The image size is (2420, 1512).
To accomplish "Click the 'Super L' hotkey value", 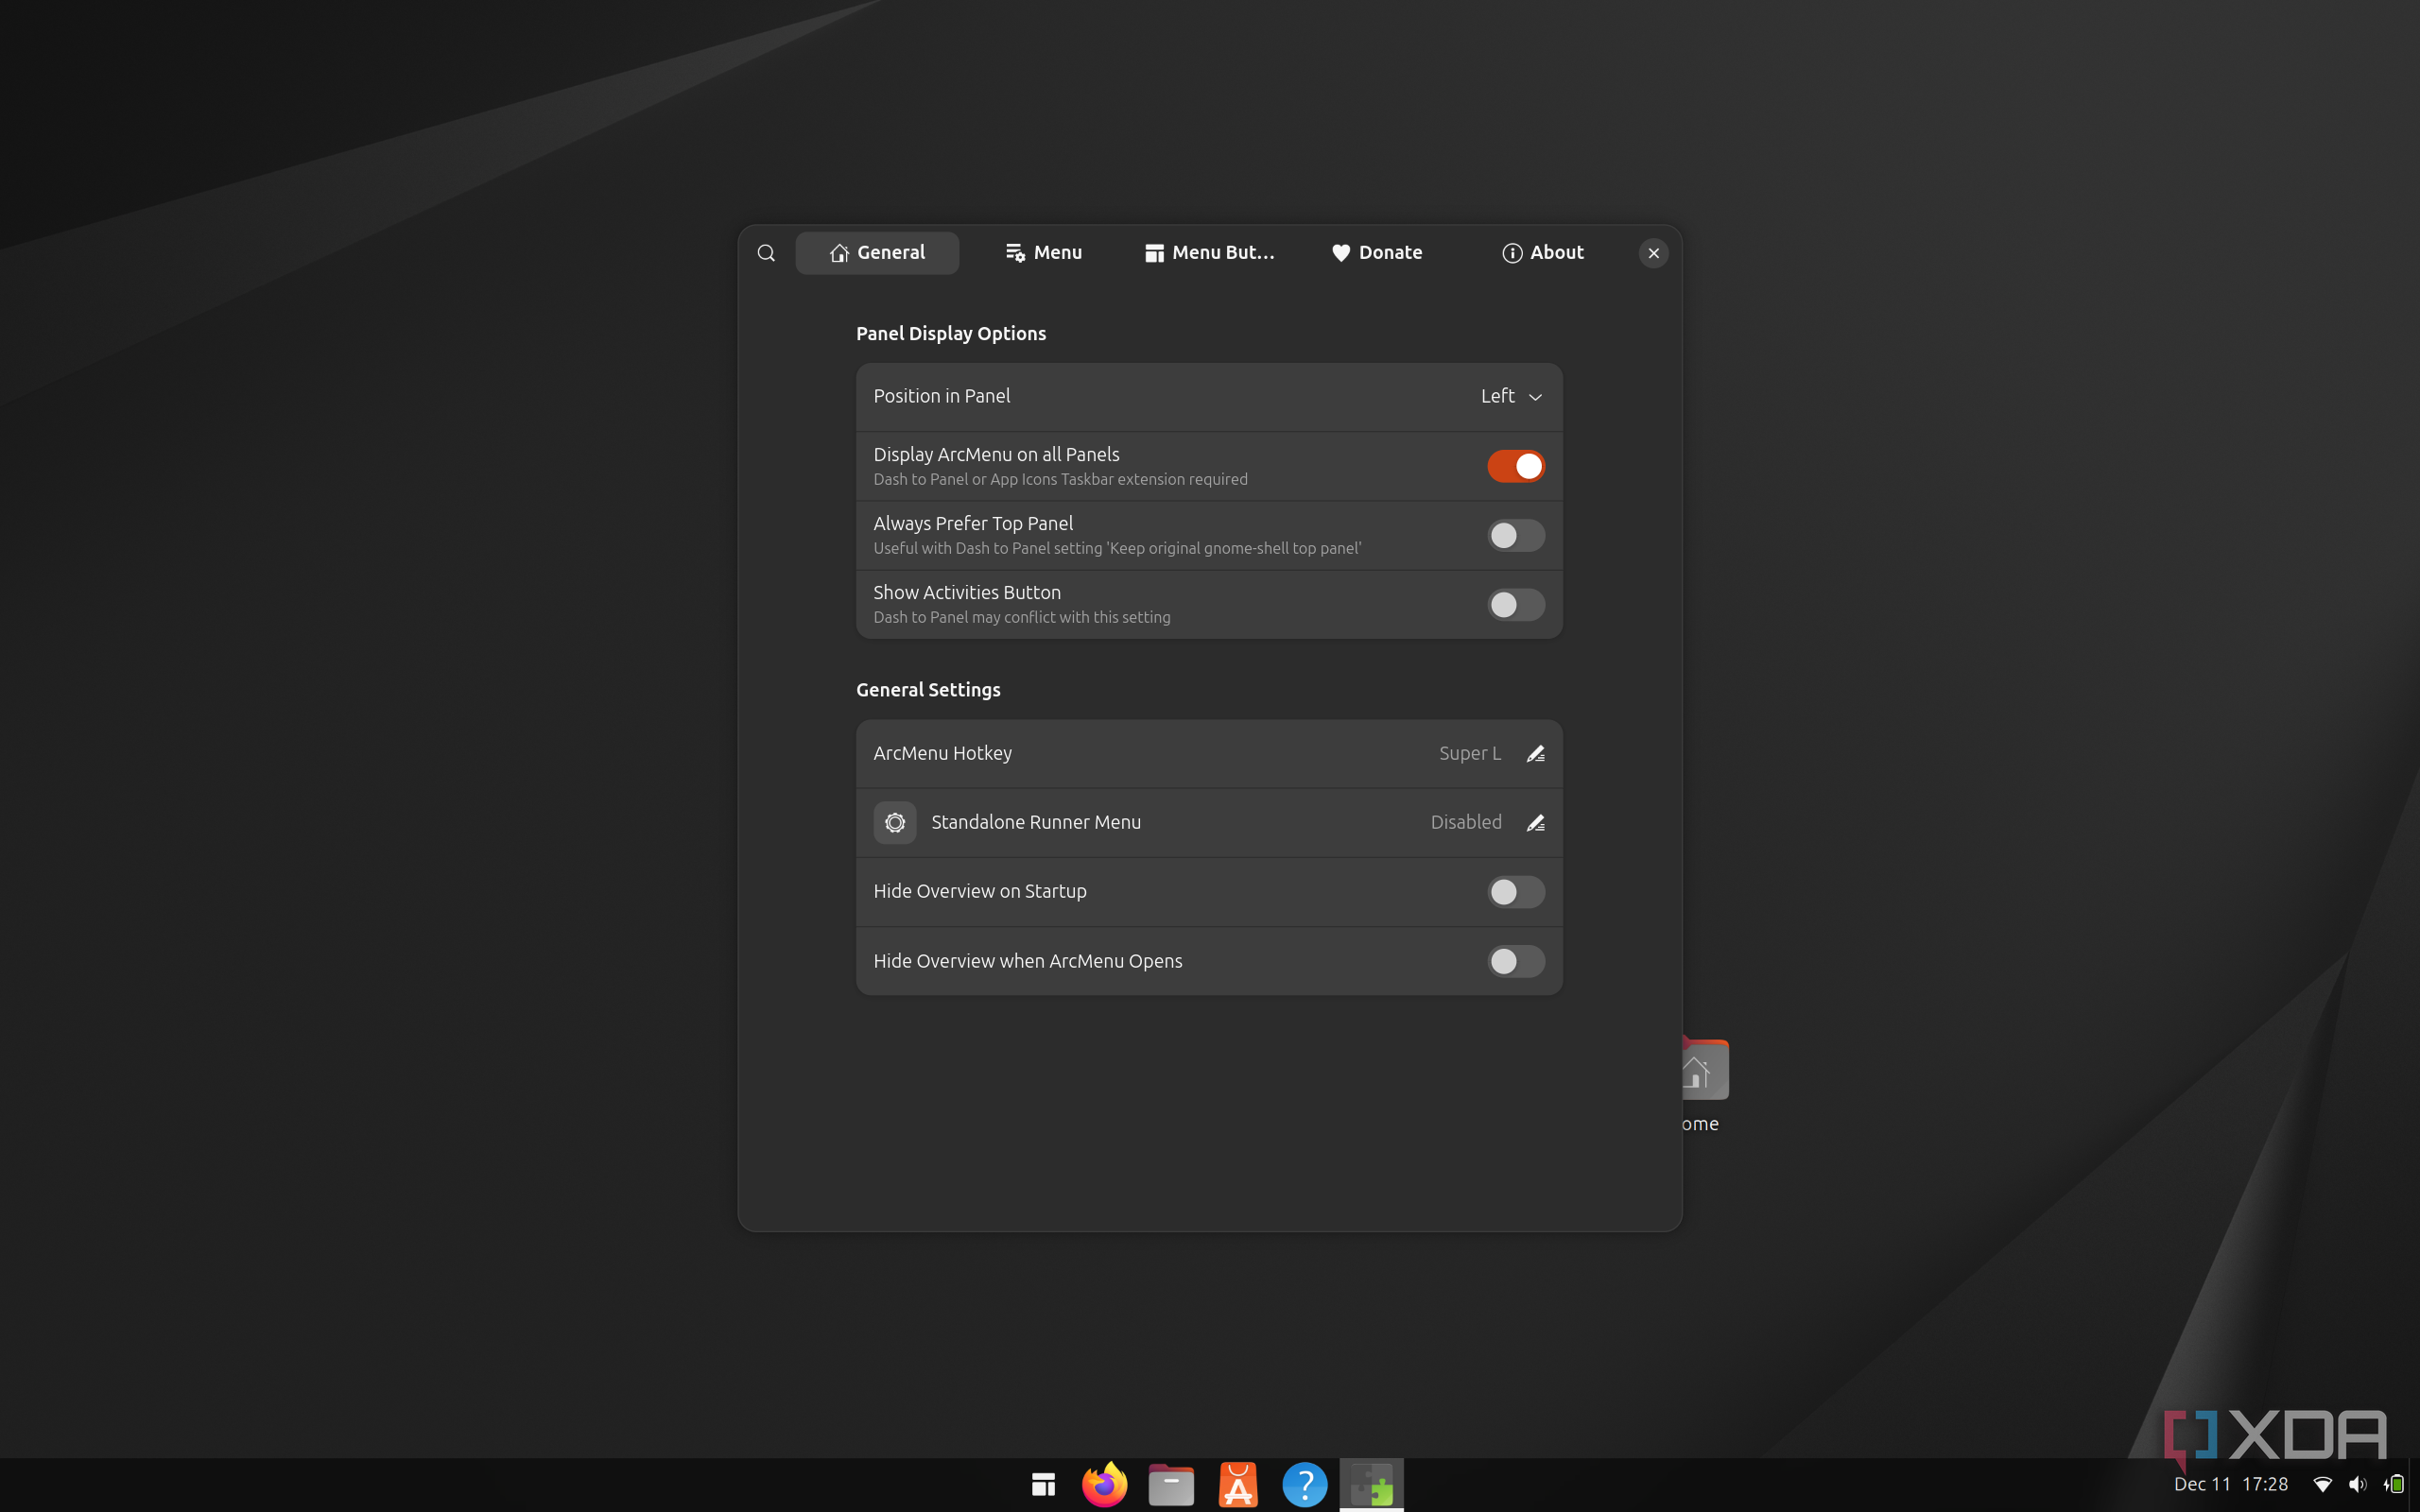I will pyautogui.click(x=1469, y=753).
